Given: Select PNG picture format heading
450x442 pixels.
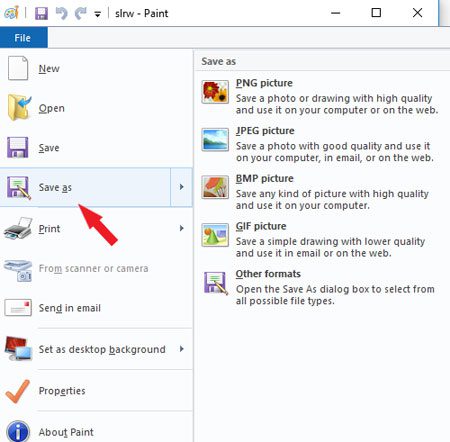Looking at the screenshot, I should pos(264,83).
